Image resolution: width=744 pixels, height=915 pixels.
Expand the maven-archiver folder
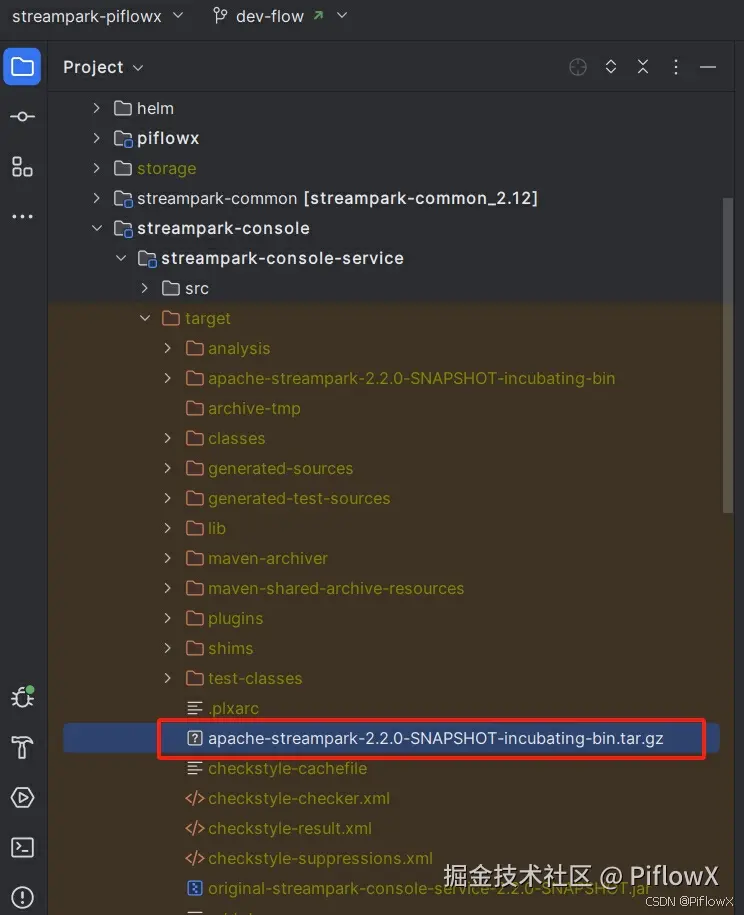click(x=168, y=558)
